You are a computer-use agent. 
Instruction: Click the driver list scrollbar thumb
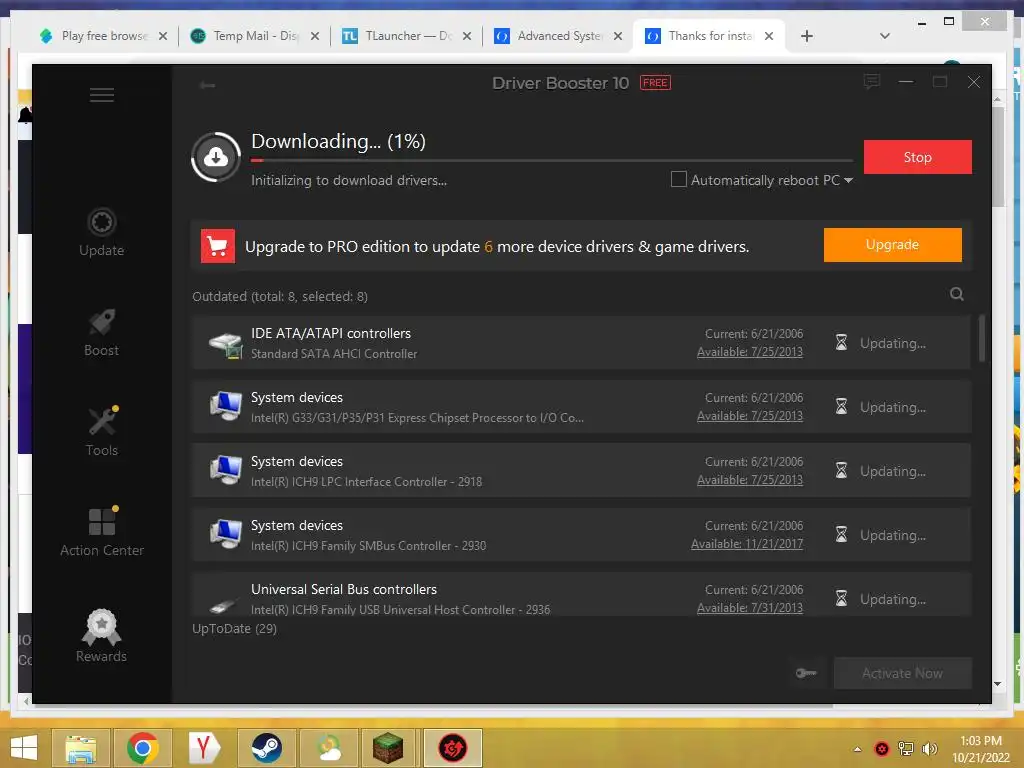(982, 338)
